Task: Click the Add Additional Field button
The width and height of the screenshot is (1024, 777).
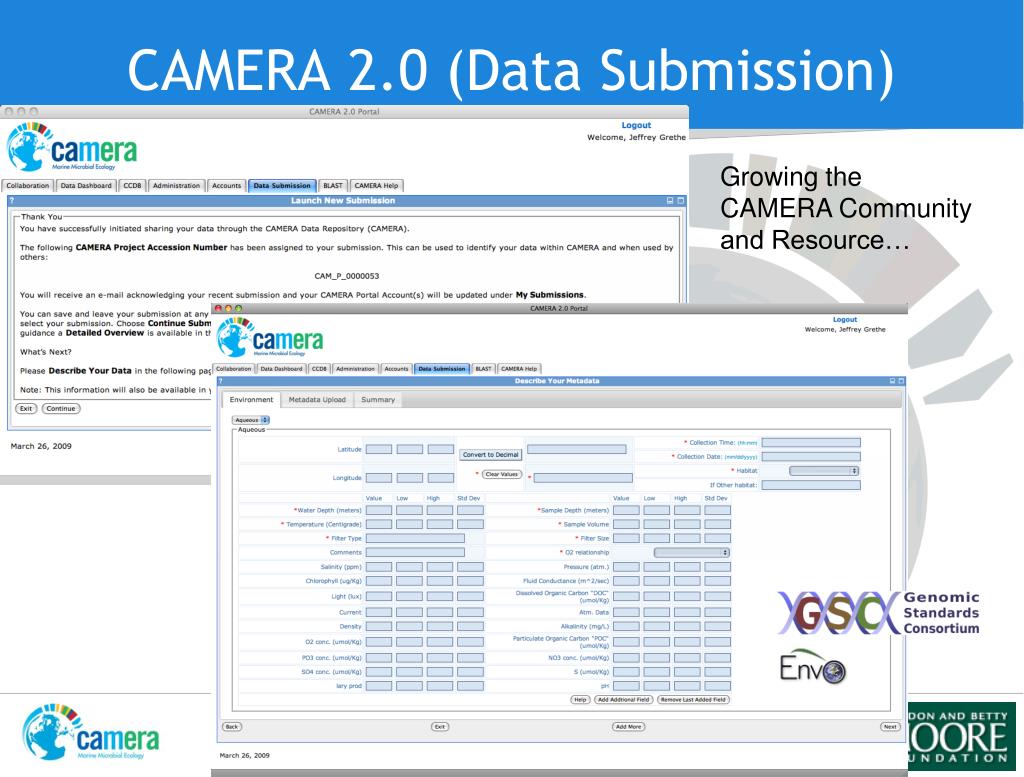Action: point(623,699)
